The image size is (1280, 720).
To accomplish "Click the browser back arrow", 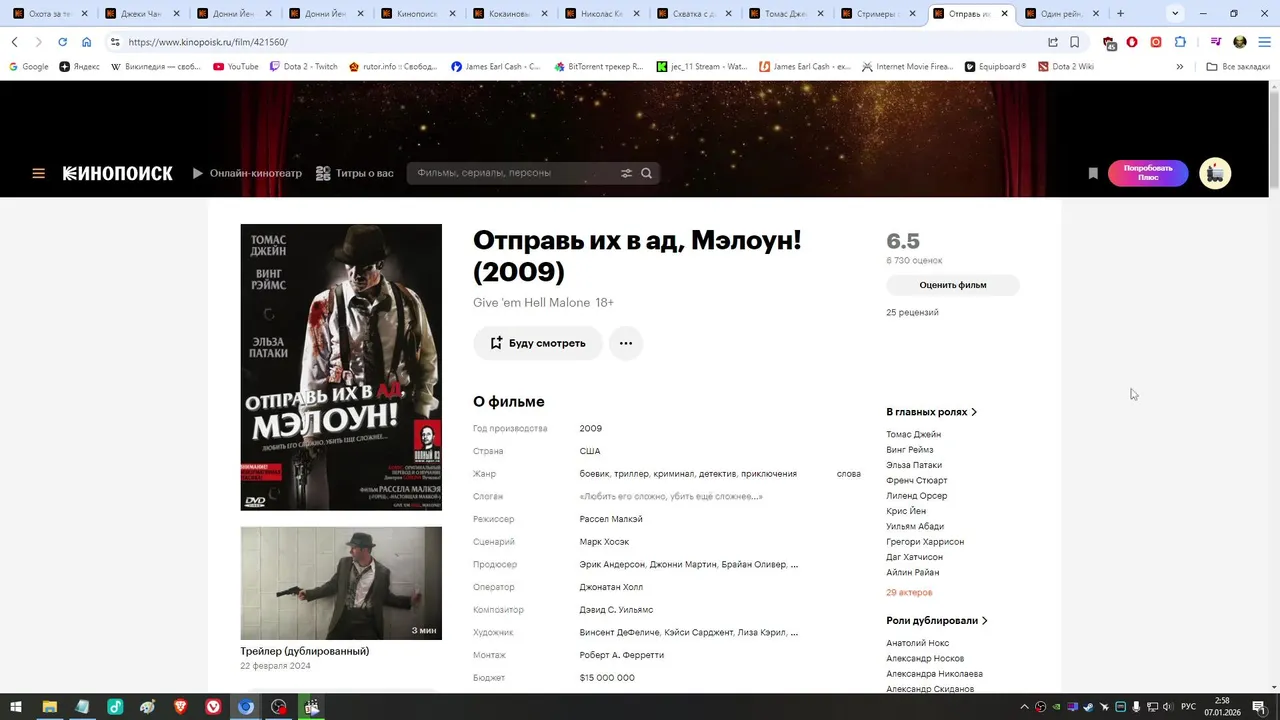I will 14,42.
